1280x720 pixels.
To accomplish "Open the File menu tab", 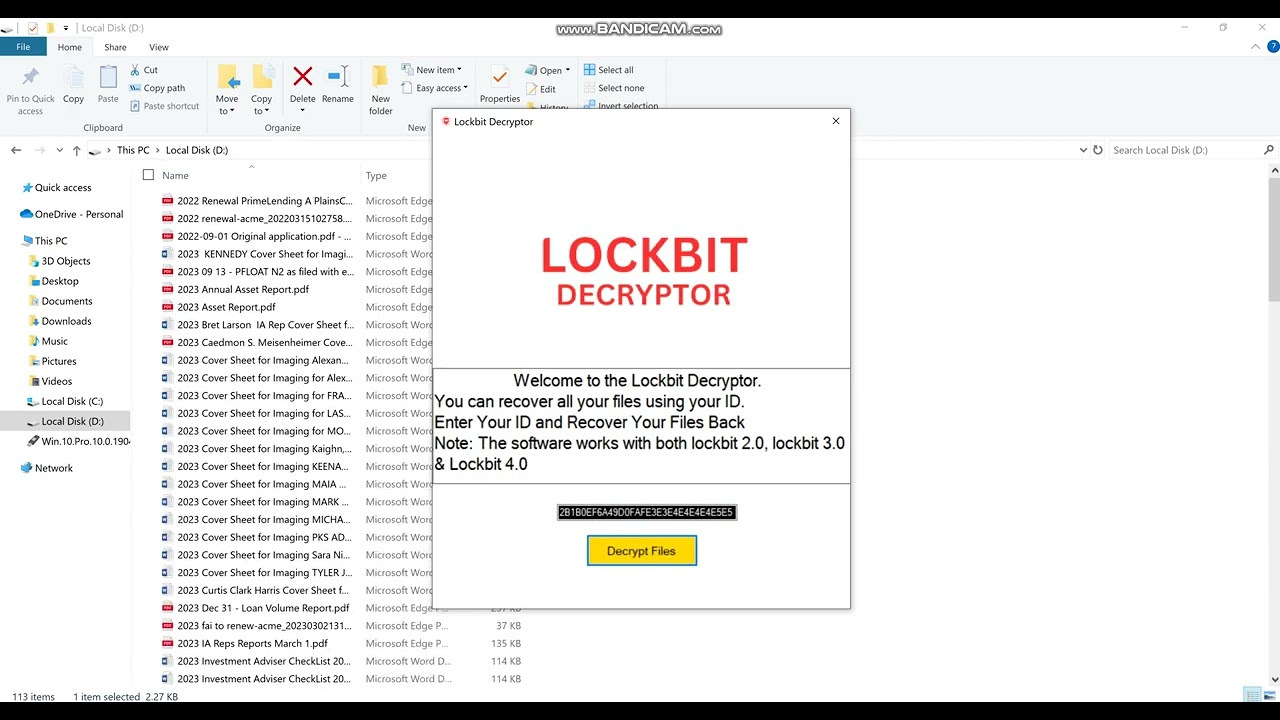I will tap(23, 47).
